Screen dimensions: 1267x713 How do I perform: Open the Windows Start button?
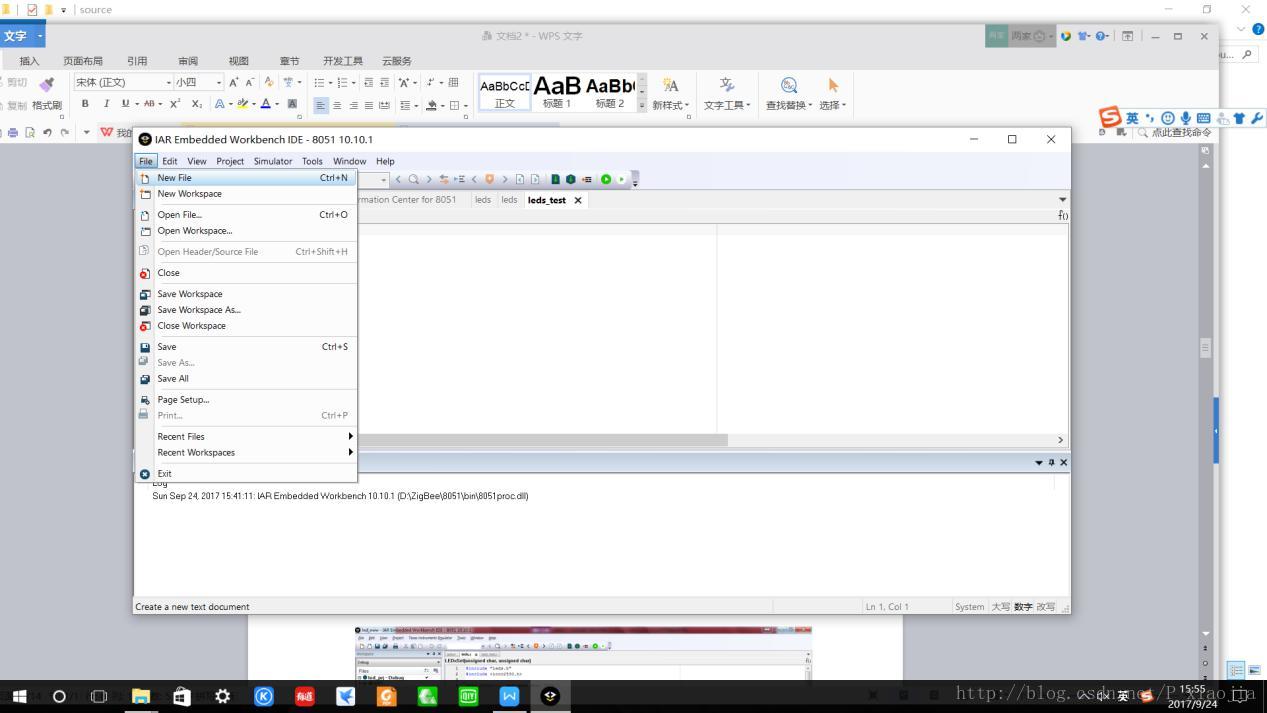pos(19,696)
